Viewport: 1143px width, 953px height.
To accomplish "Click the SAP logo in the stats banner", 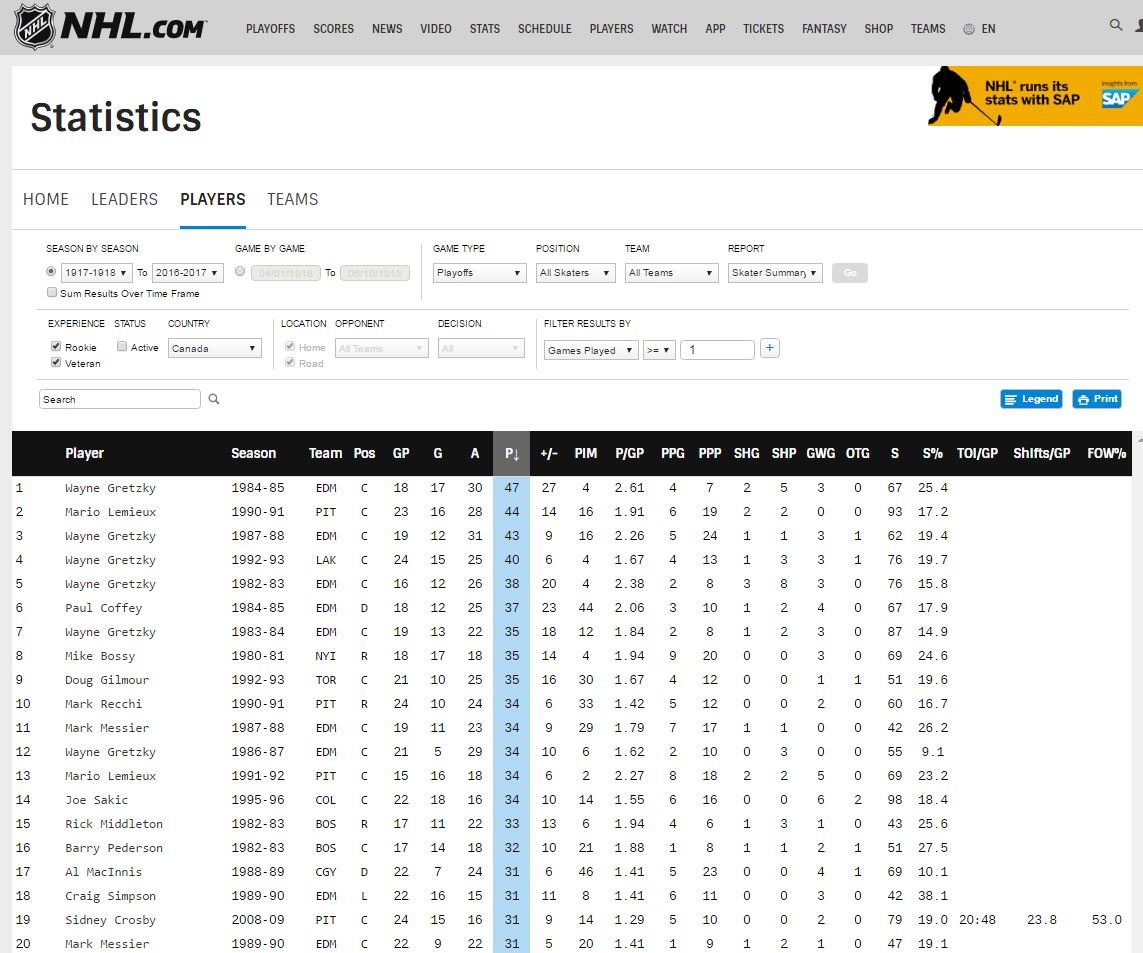I will (1117, 96).
